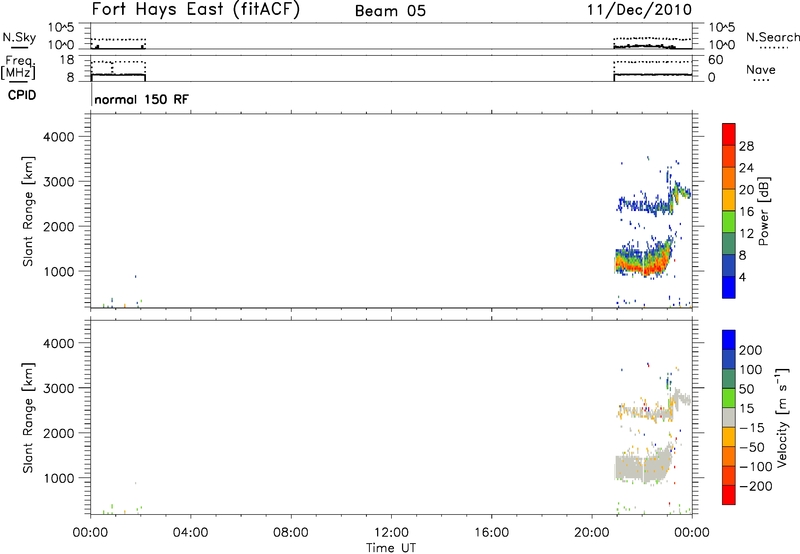
Task: Click the strong red-orange echo band near 1000 km
Action: 643,264
